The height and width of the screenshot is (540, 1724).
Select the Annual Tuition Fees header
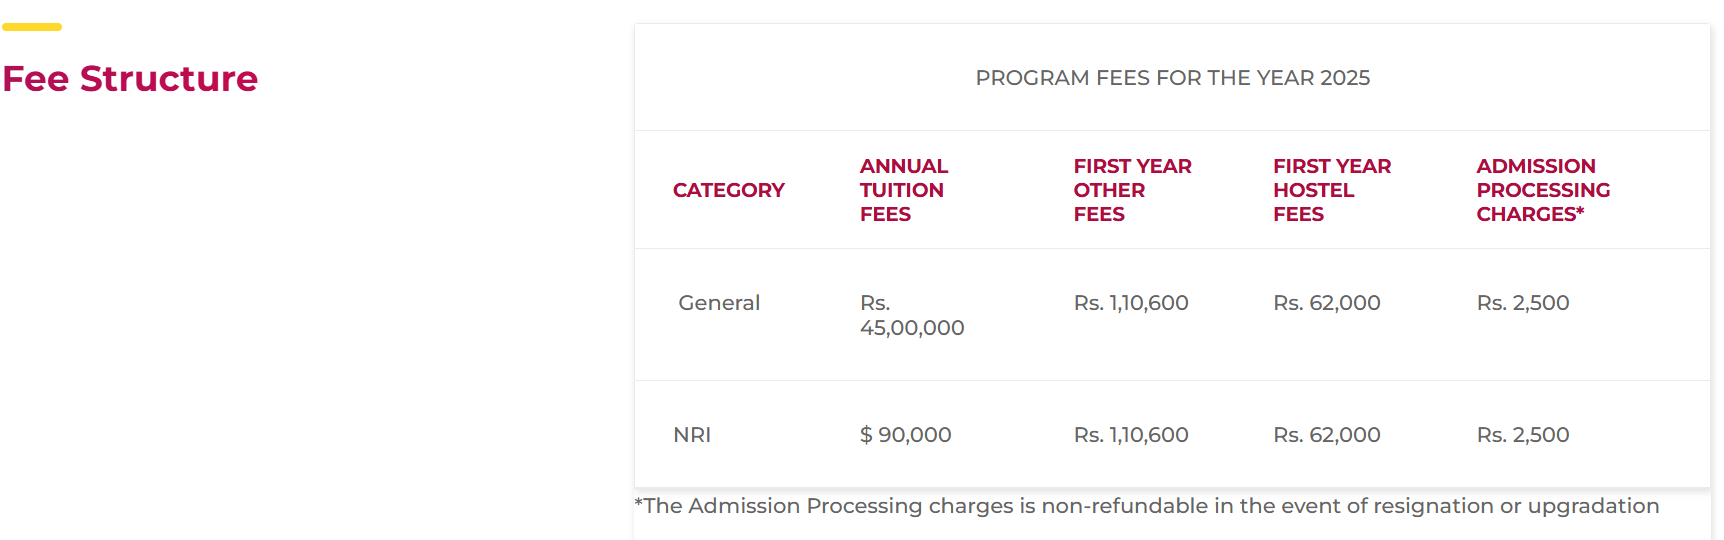pos(903,190)
